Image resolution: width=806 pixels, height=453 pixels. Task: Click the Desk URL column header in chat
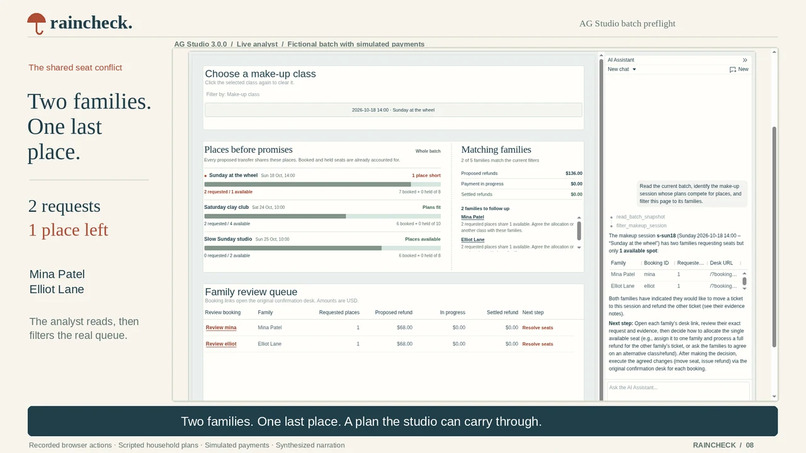coord(721,263)
